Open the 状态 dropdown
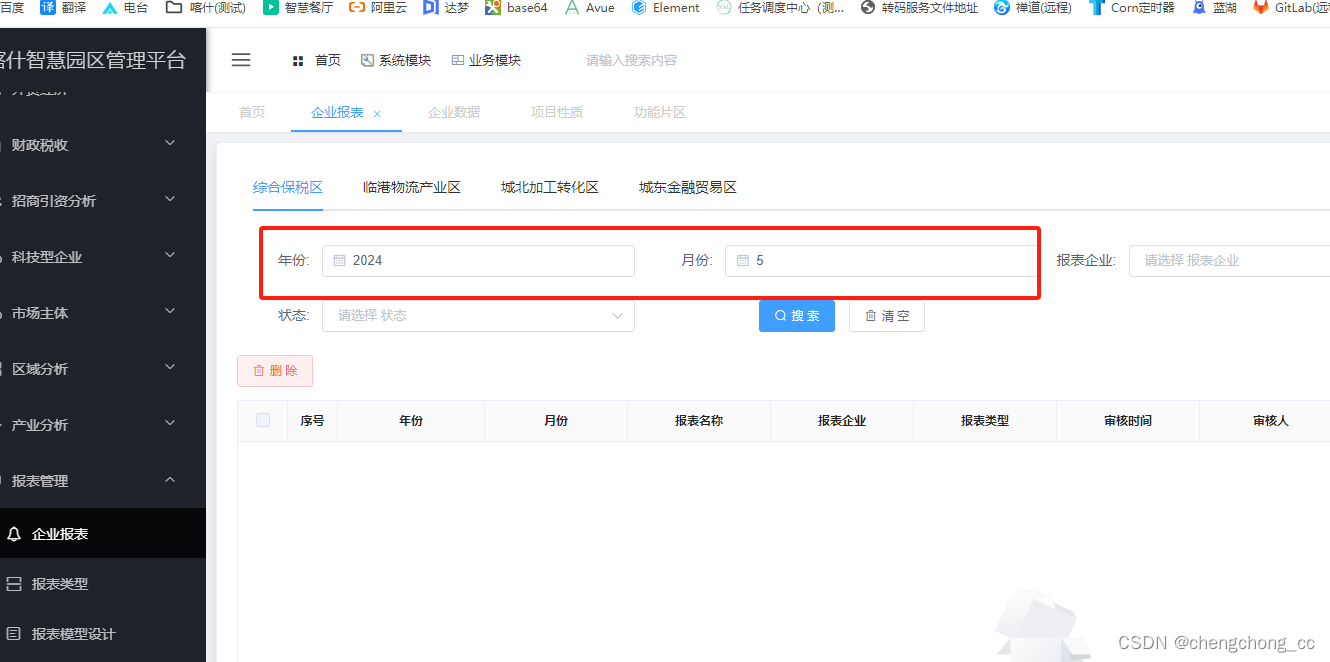Image resolution: width=1330 pixels, height=662 pixels. 478,315
